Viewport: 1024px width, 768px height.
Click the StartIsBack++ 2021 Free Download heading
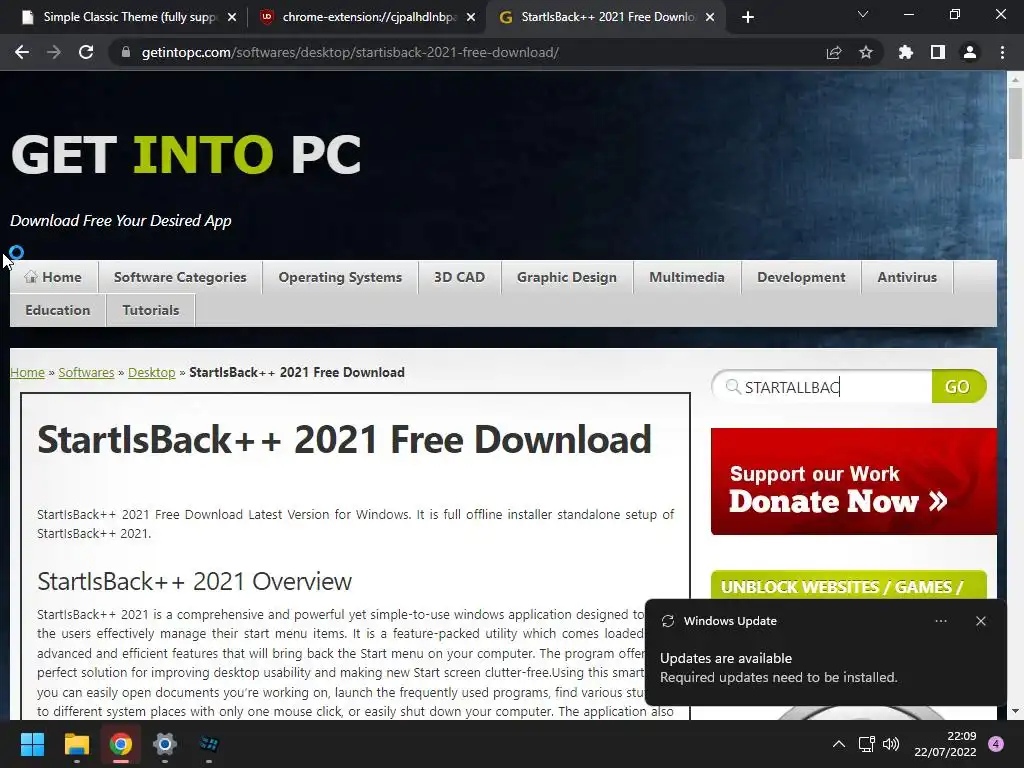[x=344, y=440]
